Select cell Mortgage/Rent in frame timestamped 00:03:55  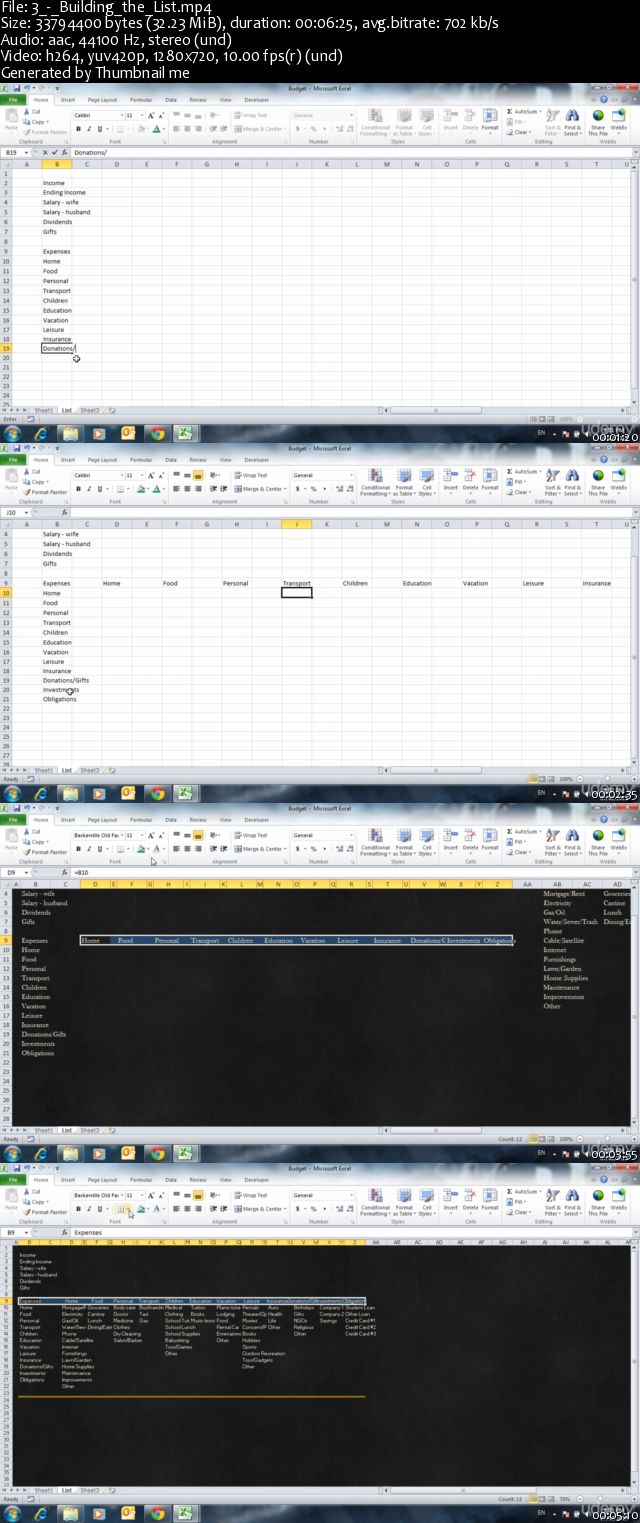(x=564, y=893)
